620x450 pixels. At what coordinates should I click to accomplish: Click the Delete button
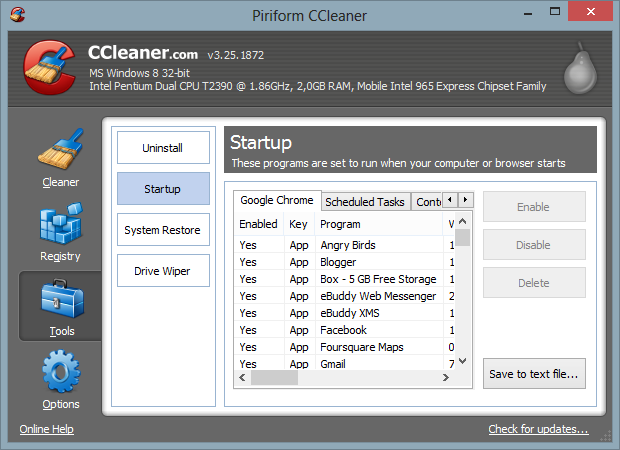point(534,283)
